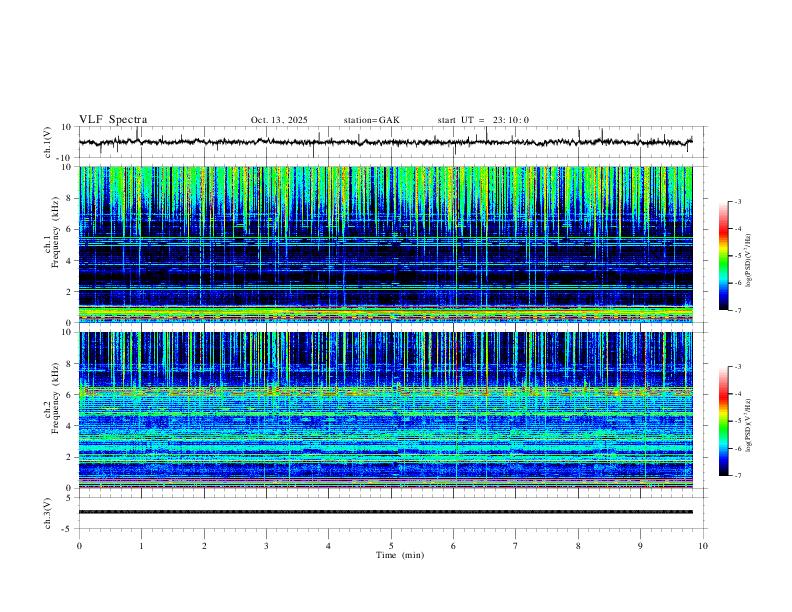Click the 5 tick on the ch.3(V) axis

69,498
